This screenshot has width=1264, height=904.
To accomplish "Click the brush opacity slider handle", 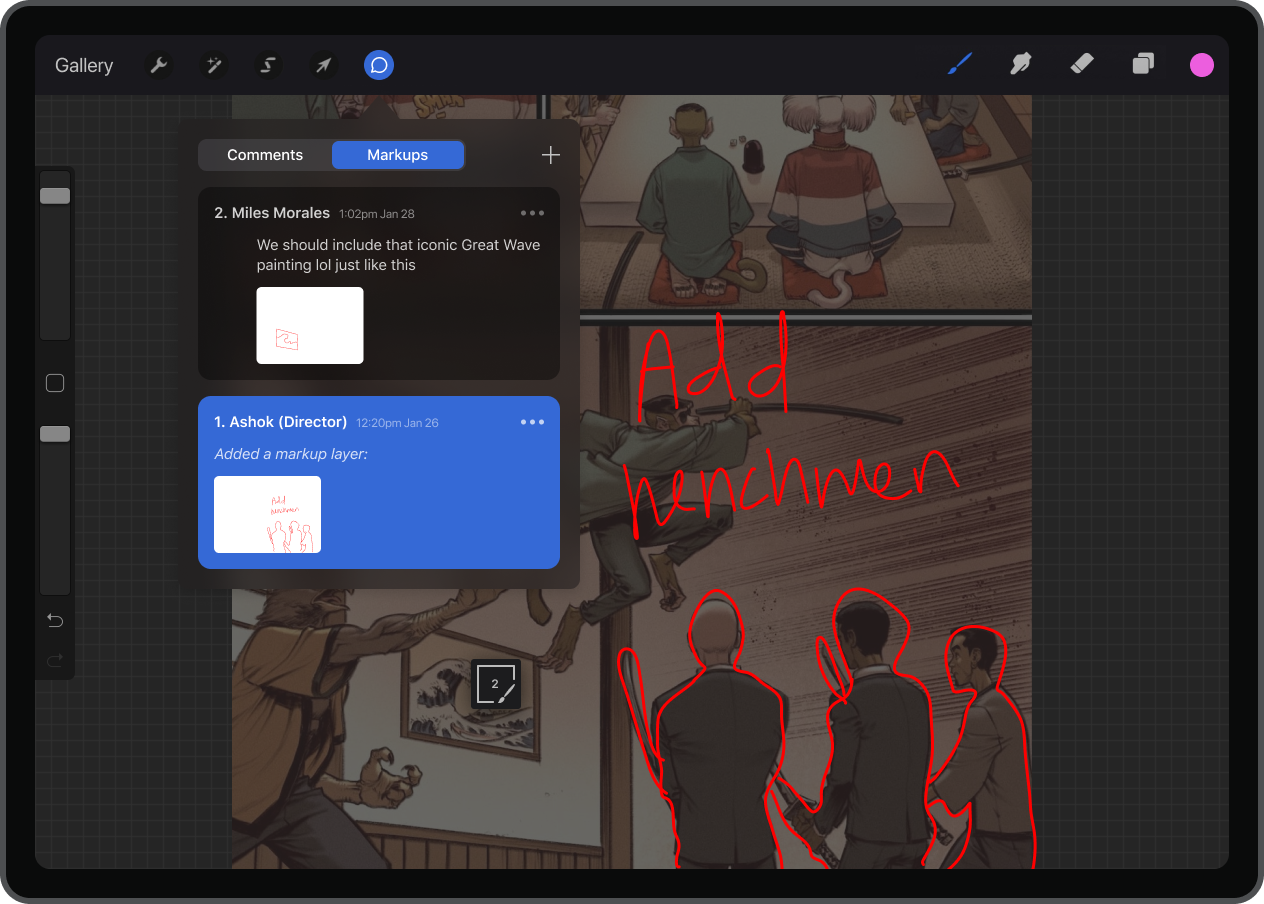I will [55, 434].
